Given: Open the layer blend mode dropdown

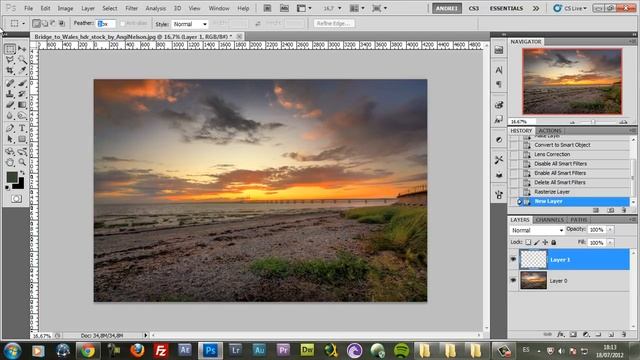Looking at the screenshot, I should [537, 231].
